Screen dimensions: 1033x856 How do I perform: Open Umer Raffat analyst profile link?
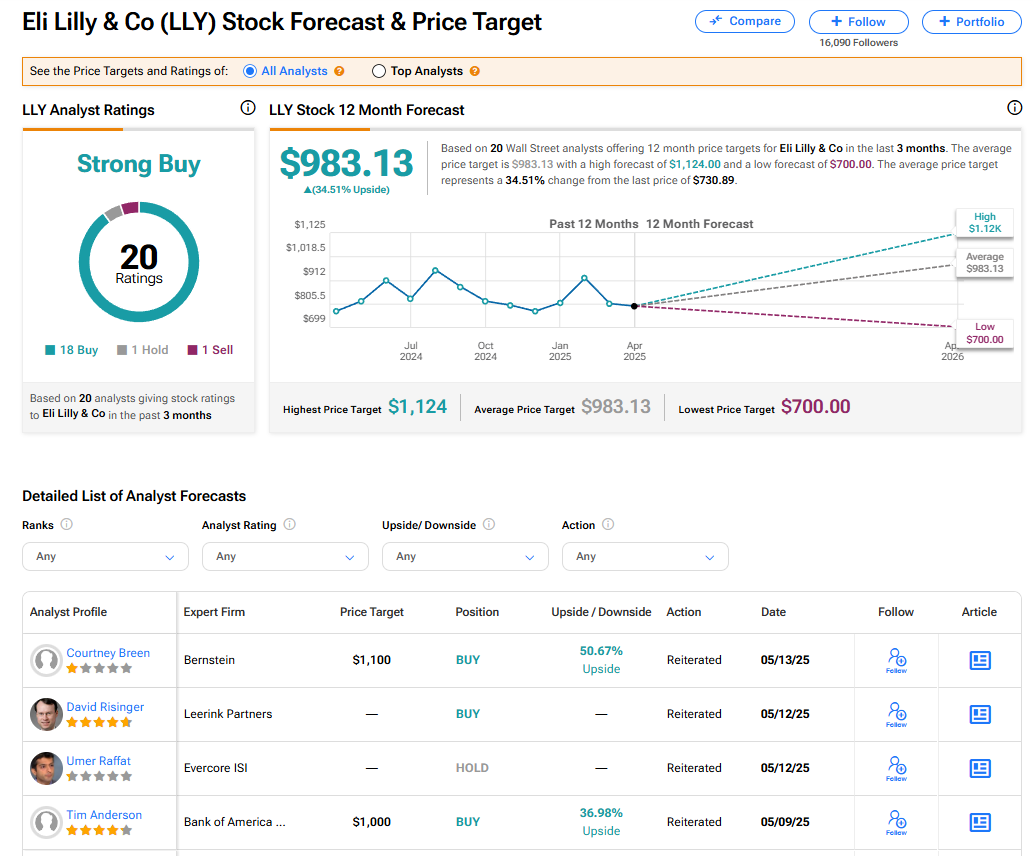coord(98,760)
